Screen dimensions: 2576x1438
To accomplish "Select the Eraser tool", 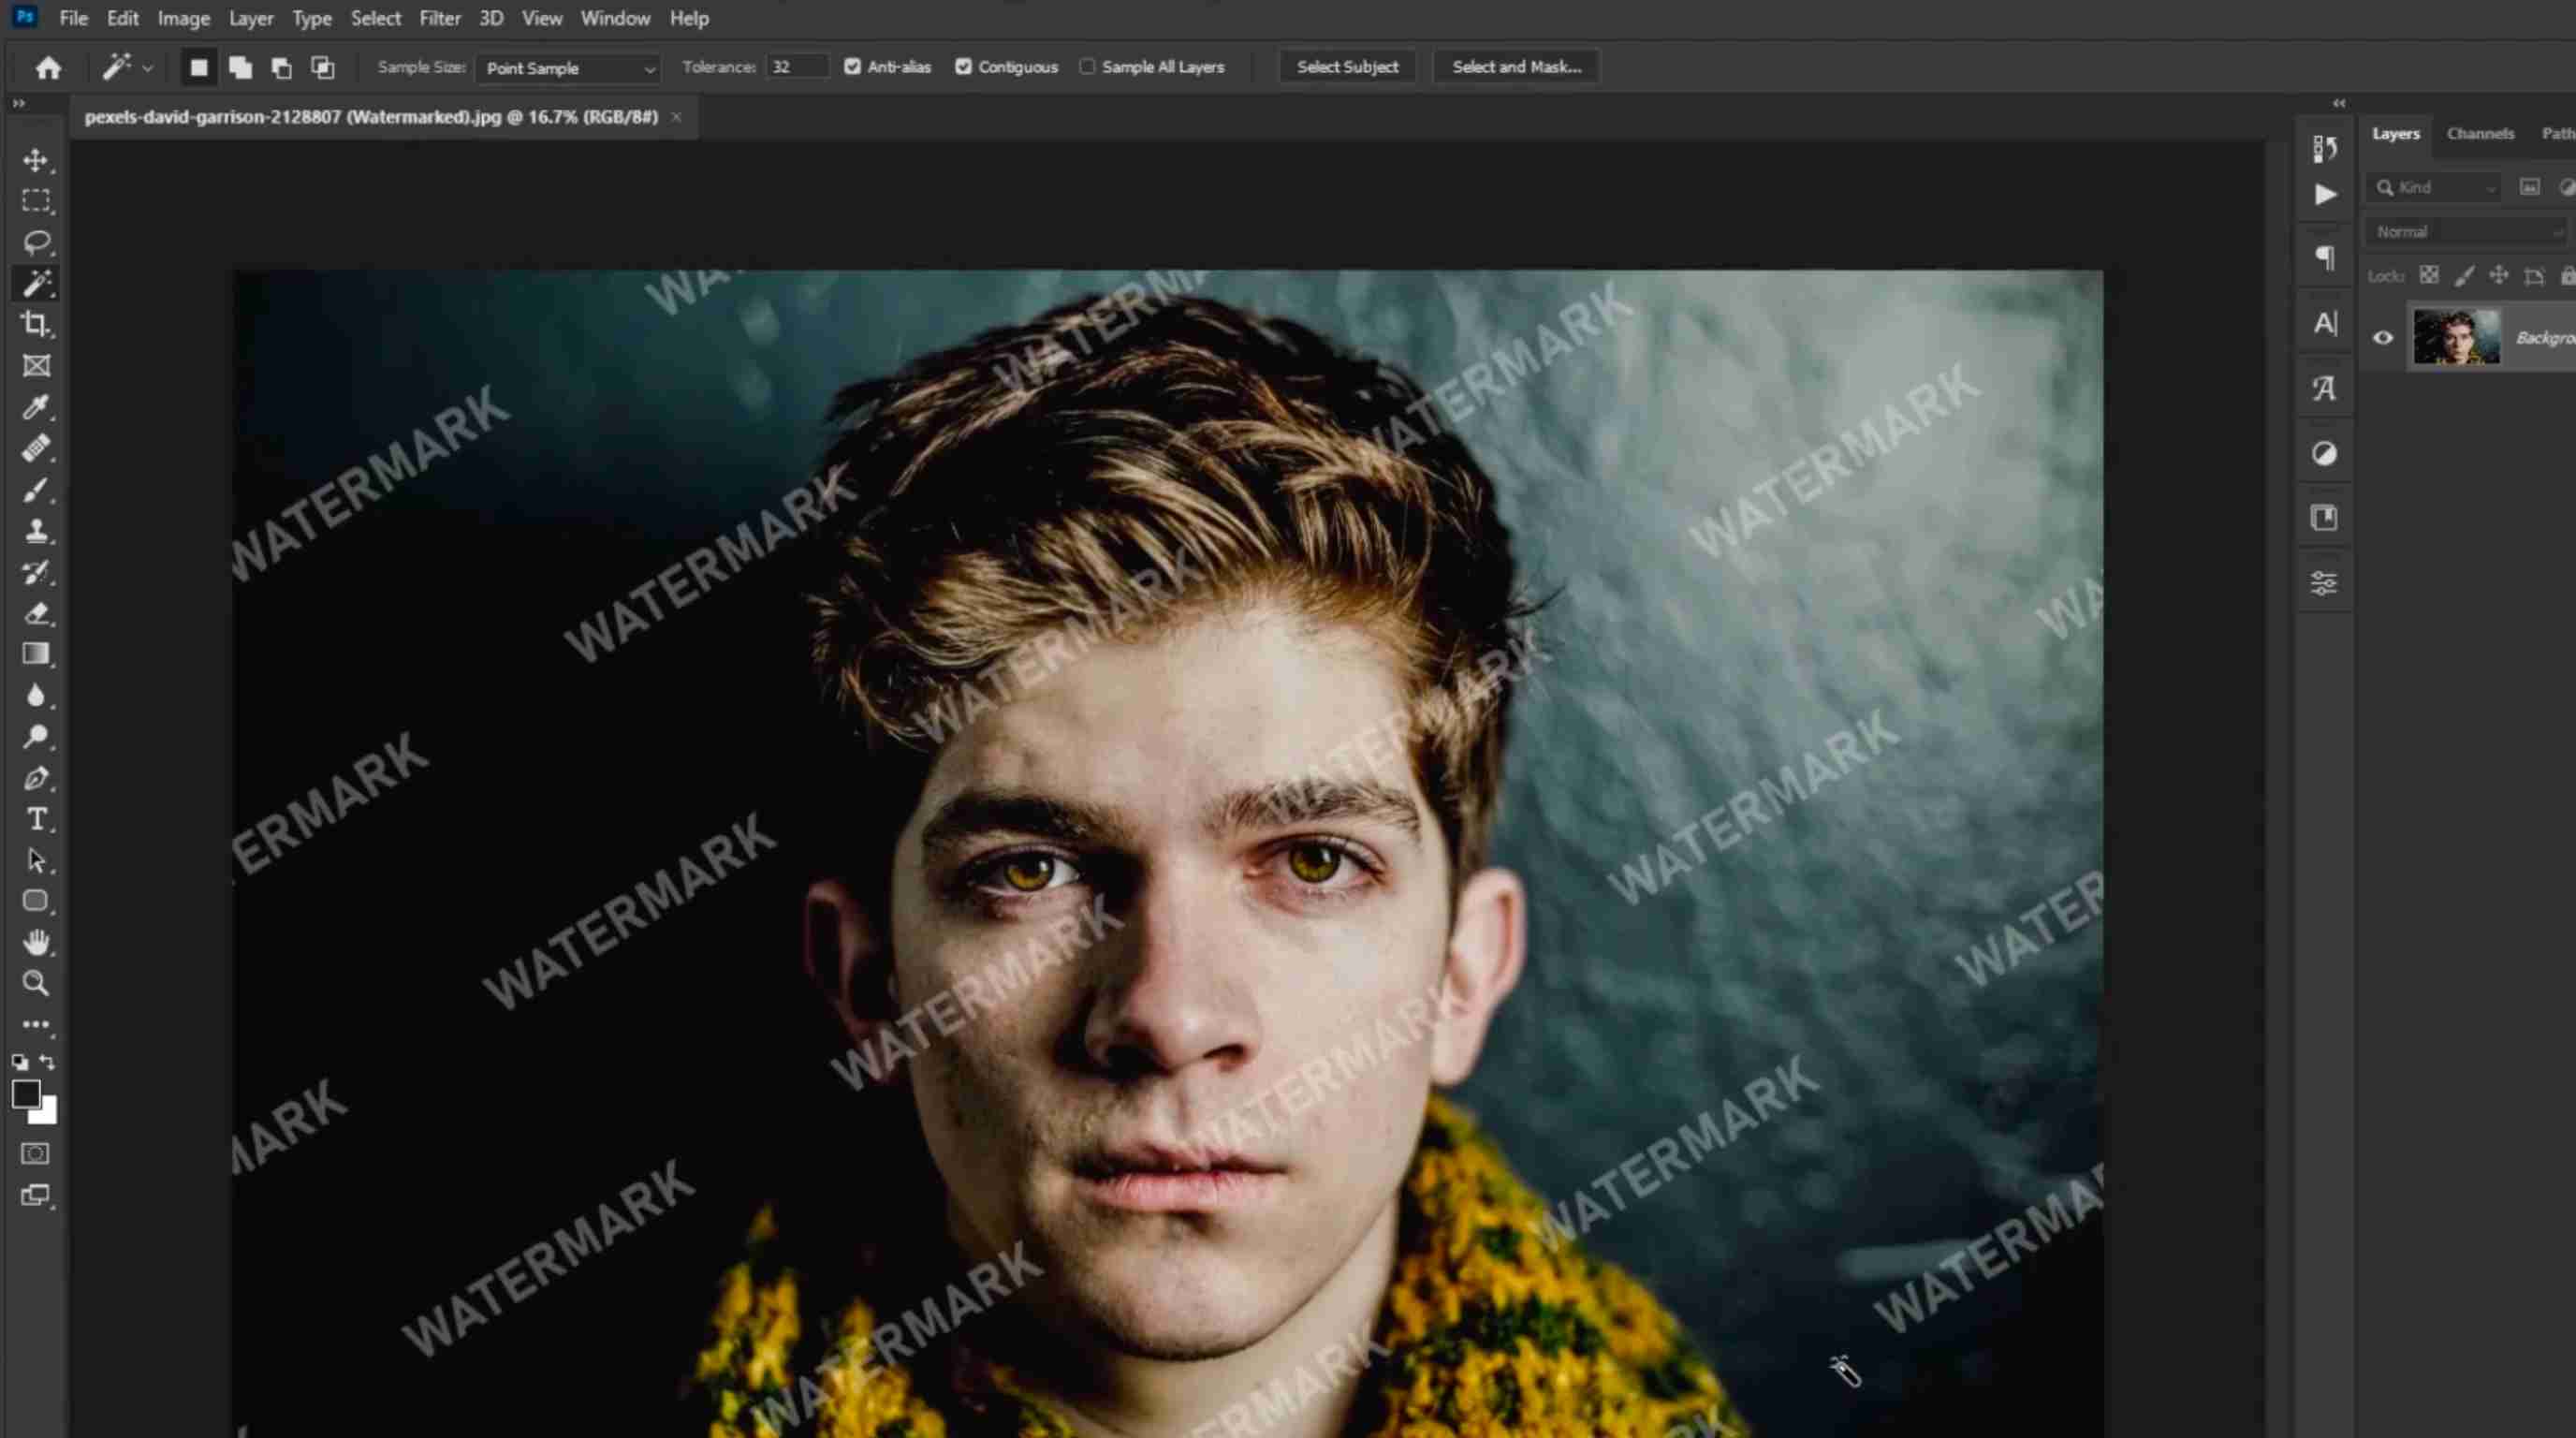I will (x=36, y=613).
